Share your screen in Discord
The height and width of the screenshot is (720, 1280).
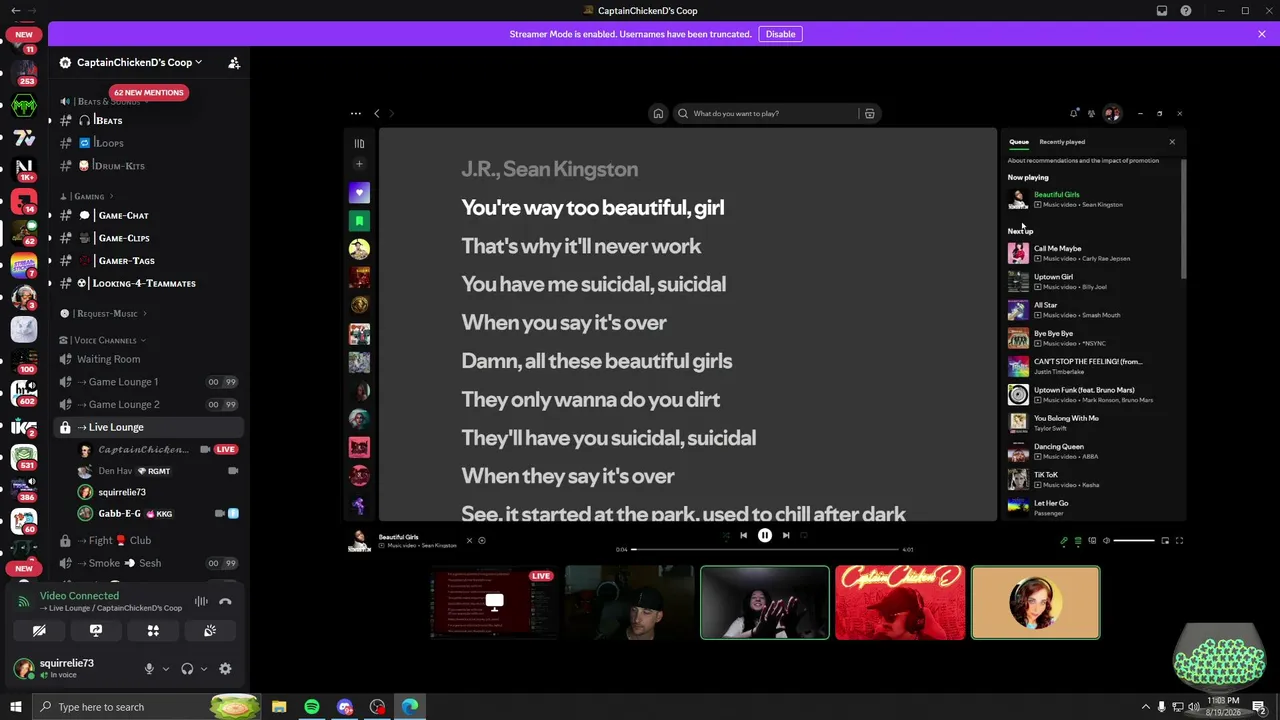pos(96,631)
